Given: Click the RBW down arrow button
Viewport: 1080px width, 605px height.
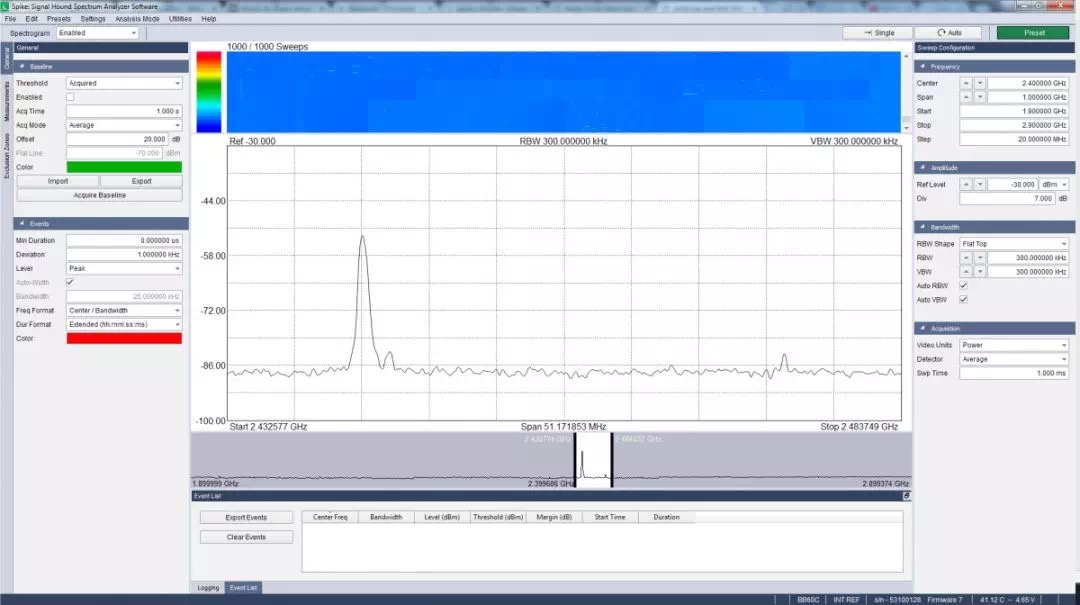Looking at the screenshot, I should click(980, 257).
